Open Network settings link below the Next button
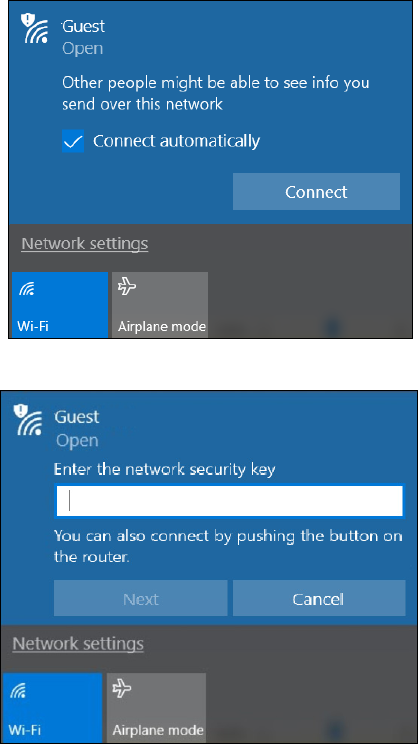418x744 pixels. (78, 644)
